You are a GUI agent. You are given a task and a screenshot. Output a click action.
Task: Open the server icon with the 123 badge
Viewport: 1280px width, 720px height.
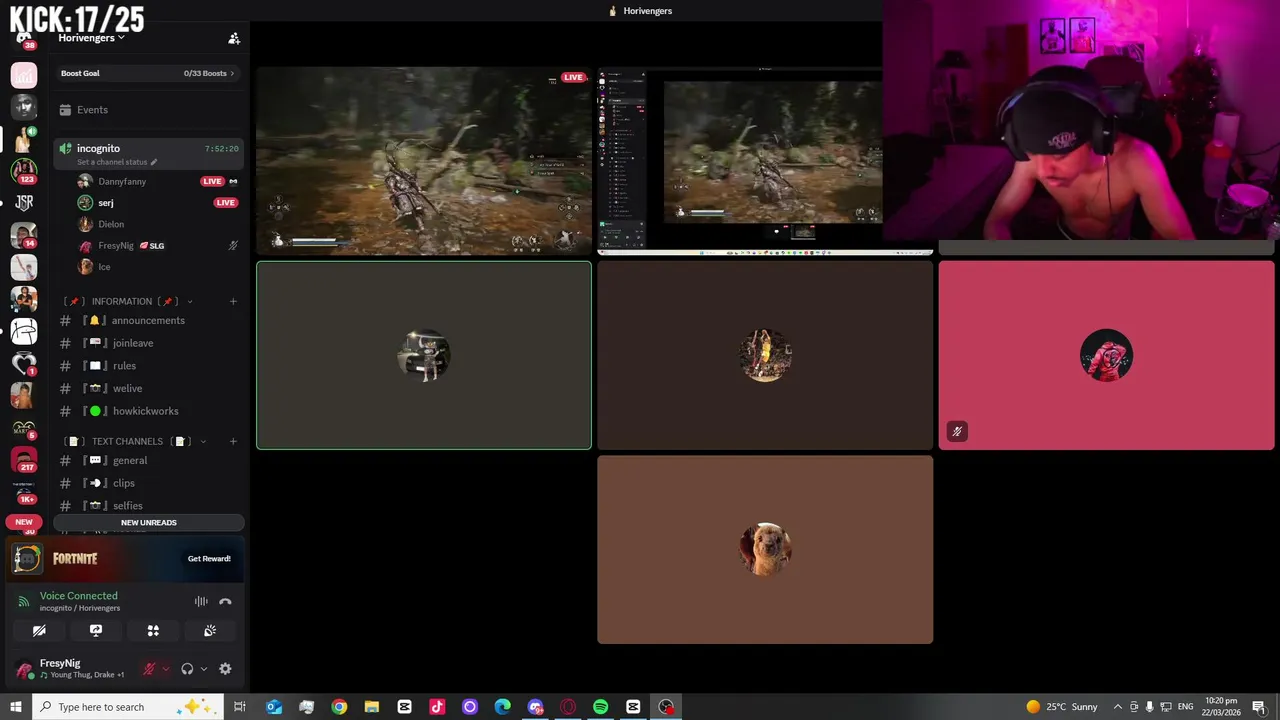(24, 171)
